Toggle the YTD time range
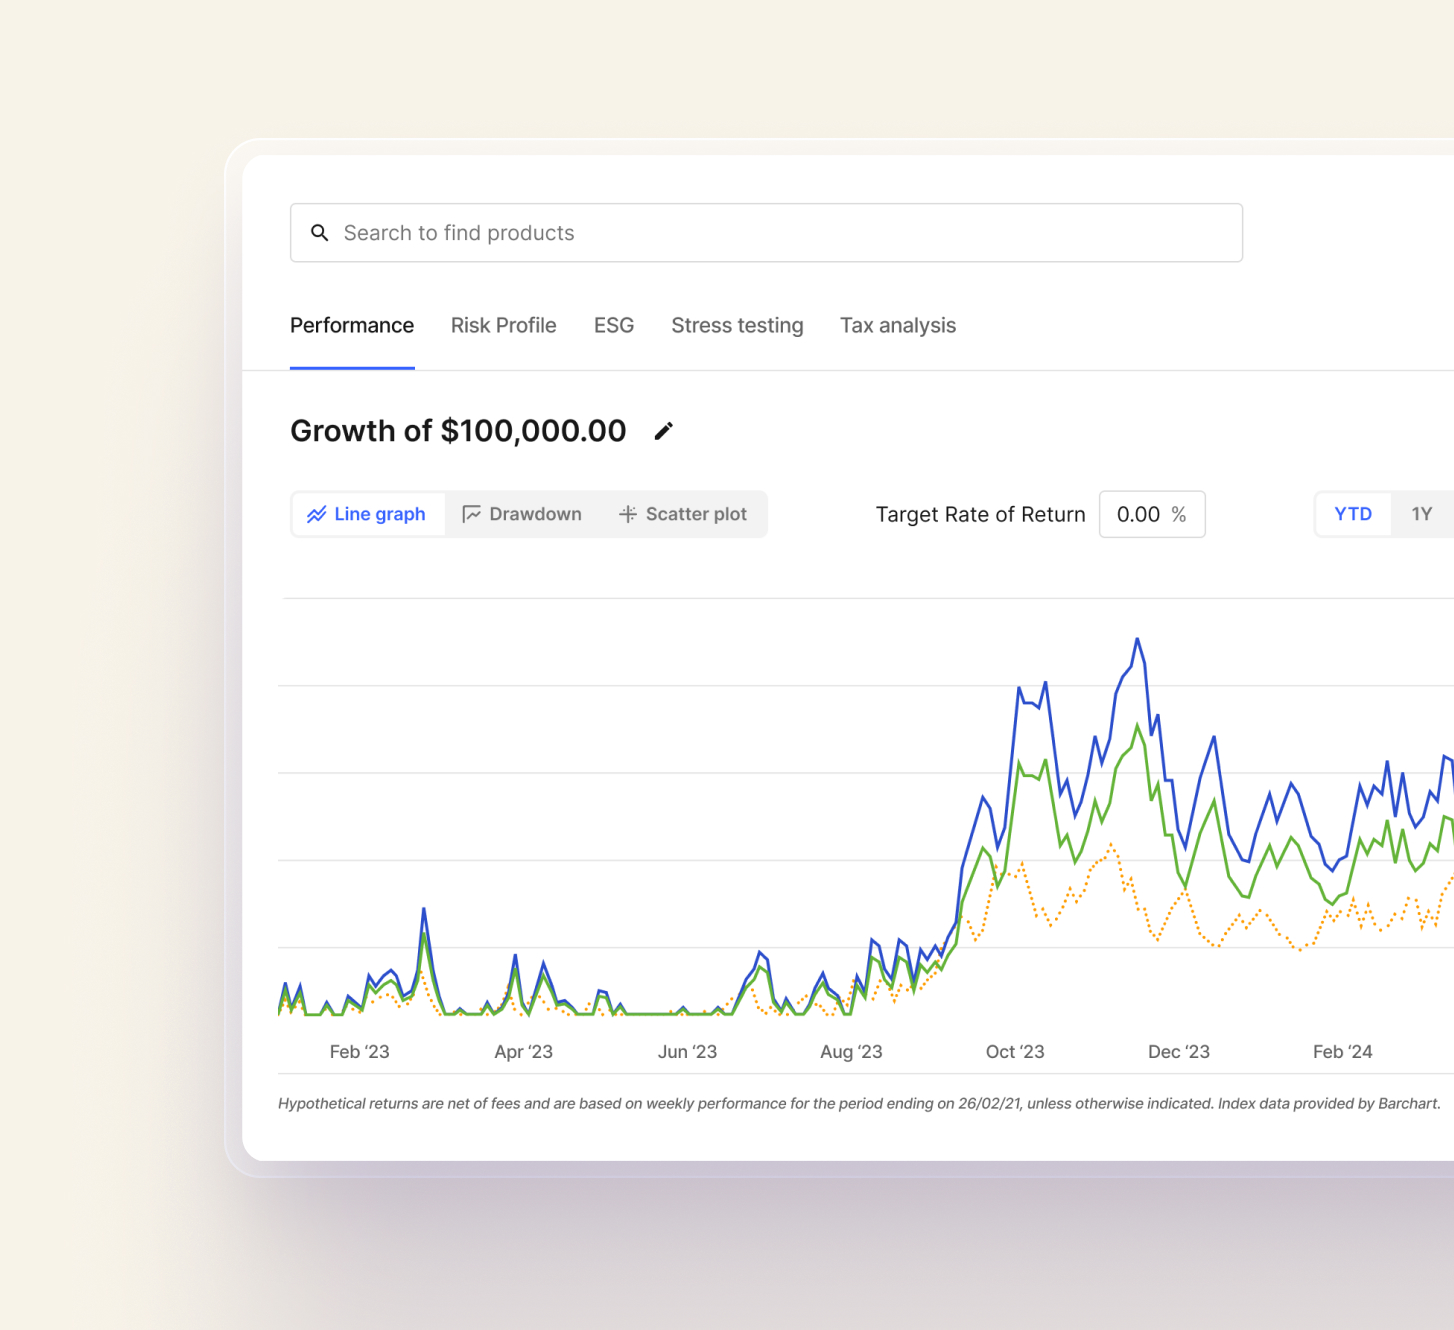This screenshot has width=1454, height=1330. [1352, 514]
